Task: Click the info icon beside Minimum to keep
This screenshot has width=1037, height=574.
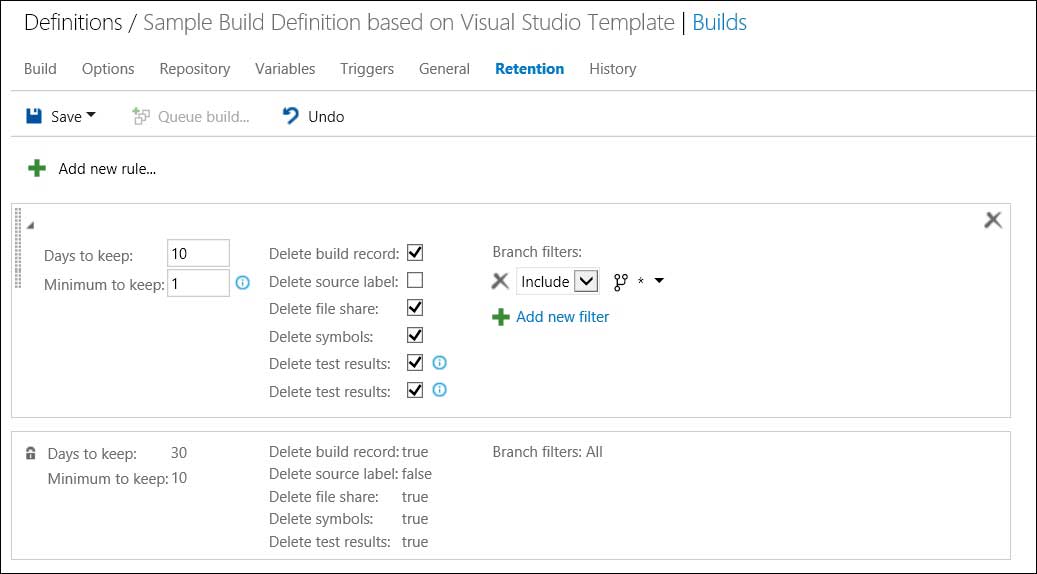Action: tap(242, 283)
